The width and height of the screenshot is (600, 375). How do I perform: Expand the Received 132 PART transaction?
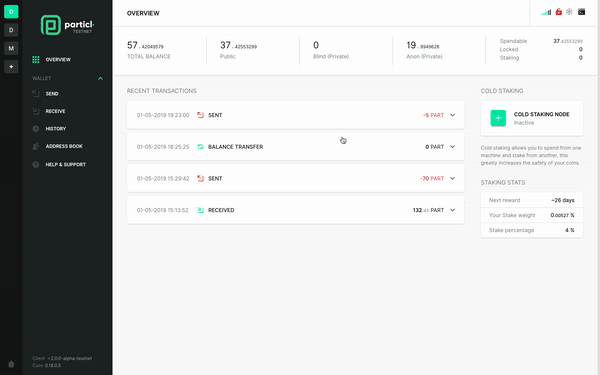point(452,210)
